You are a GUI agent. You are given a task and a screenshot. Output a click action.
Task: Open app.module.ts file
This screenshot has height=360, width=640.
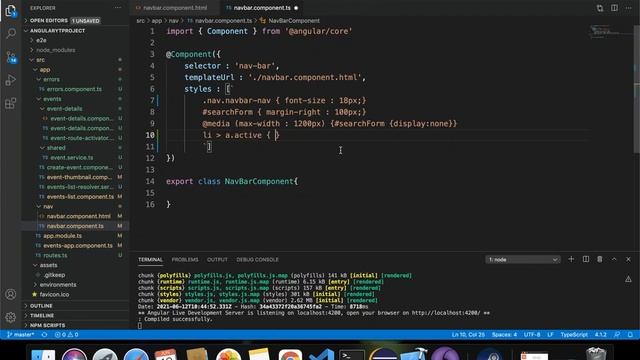point(62,236)
